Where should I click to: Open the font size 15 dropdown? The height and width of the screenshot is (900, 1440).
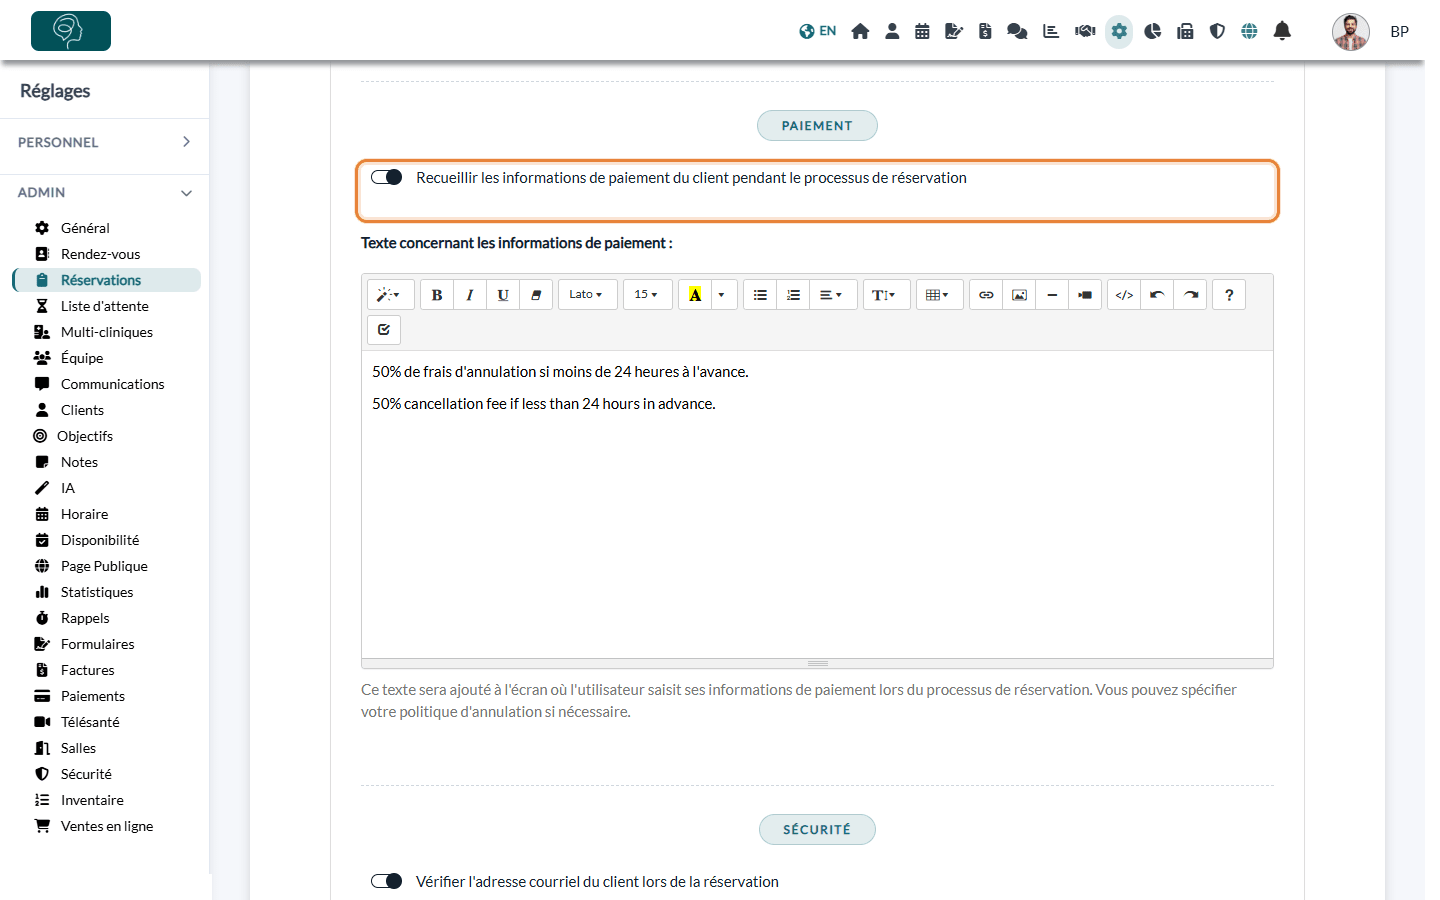click(x=647, y=295)
